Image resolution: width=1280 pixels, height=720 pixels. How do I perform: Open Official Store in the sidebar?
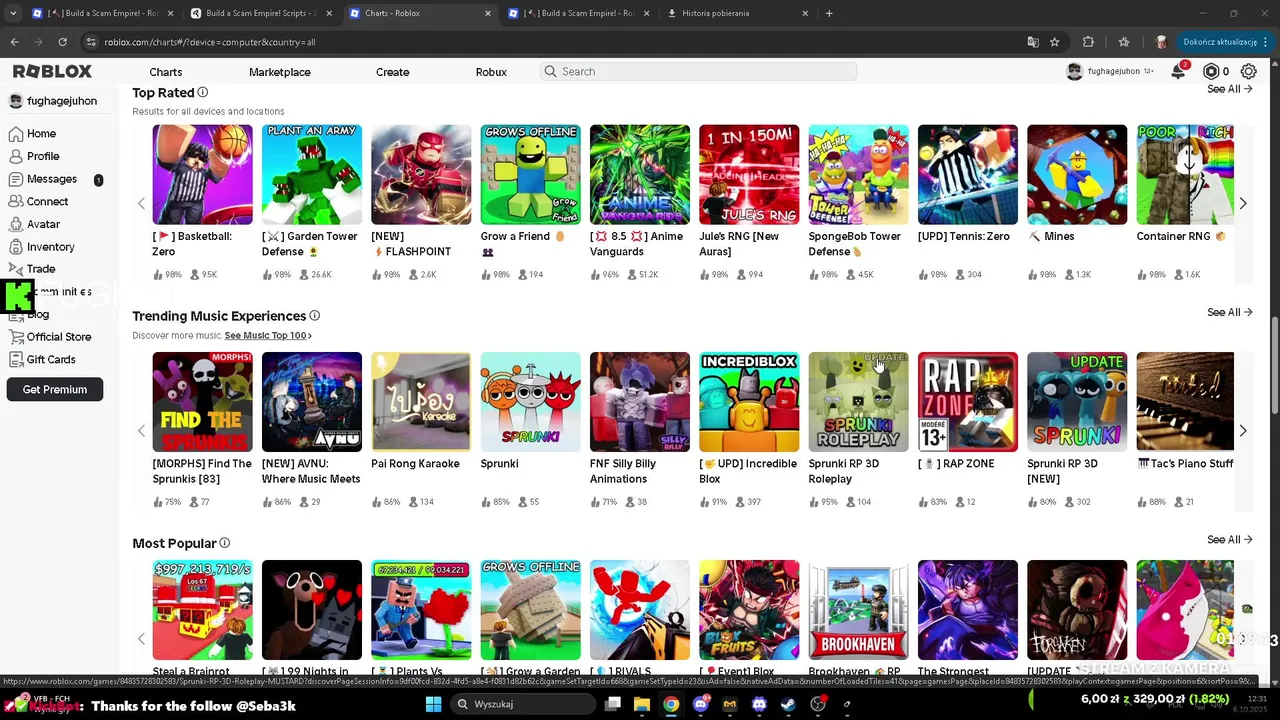coord(49,337)
